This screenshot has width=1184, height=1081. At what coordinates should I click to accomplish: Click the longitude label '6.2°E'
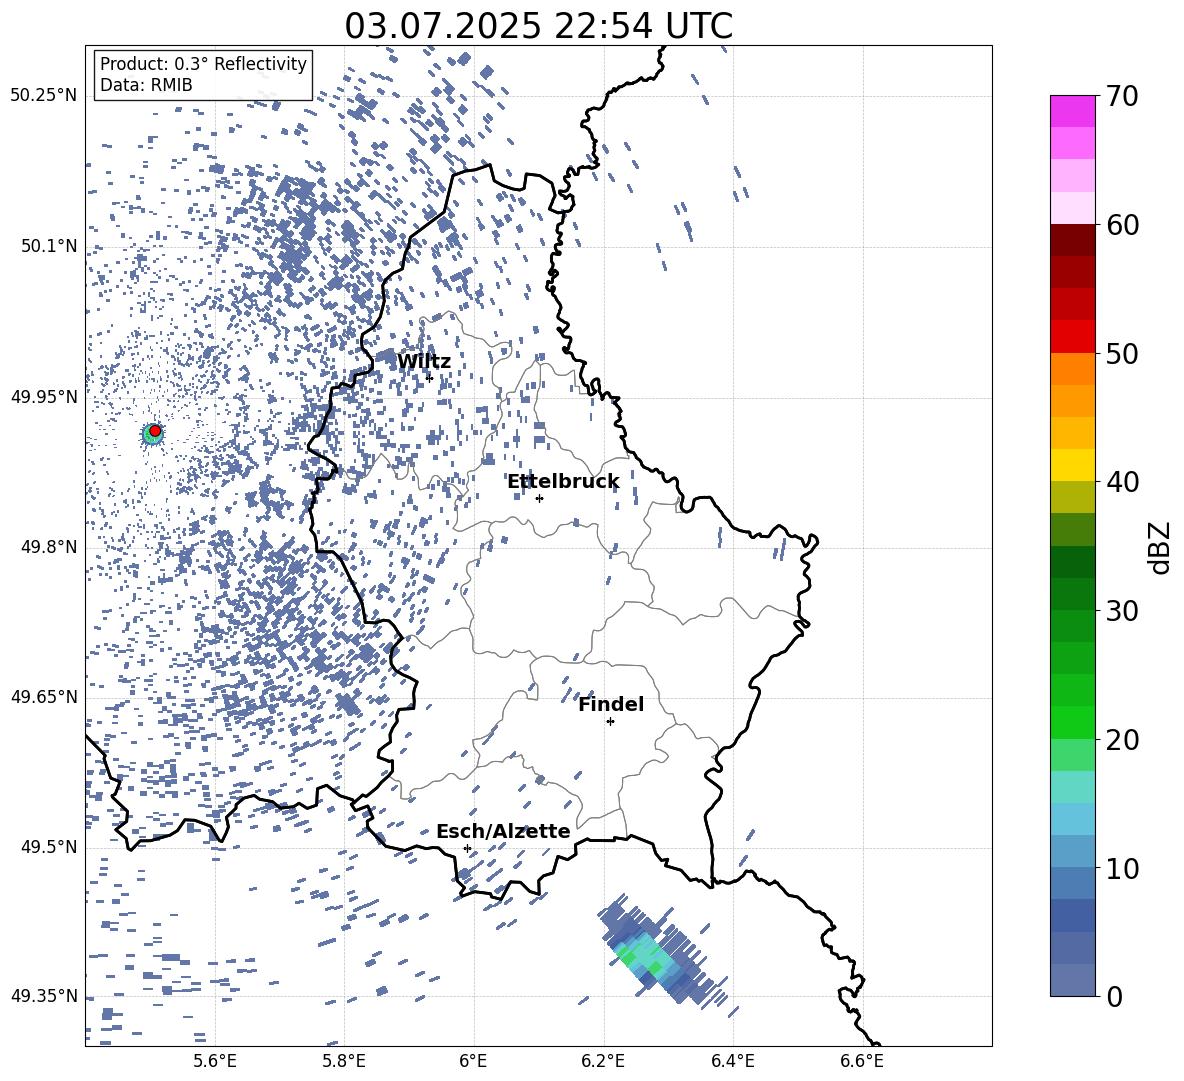603,1061
